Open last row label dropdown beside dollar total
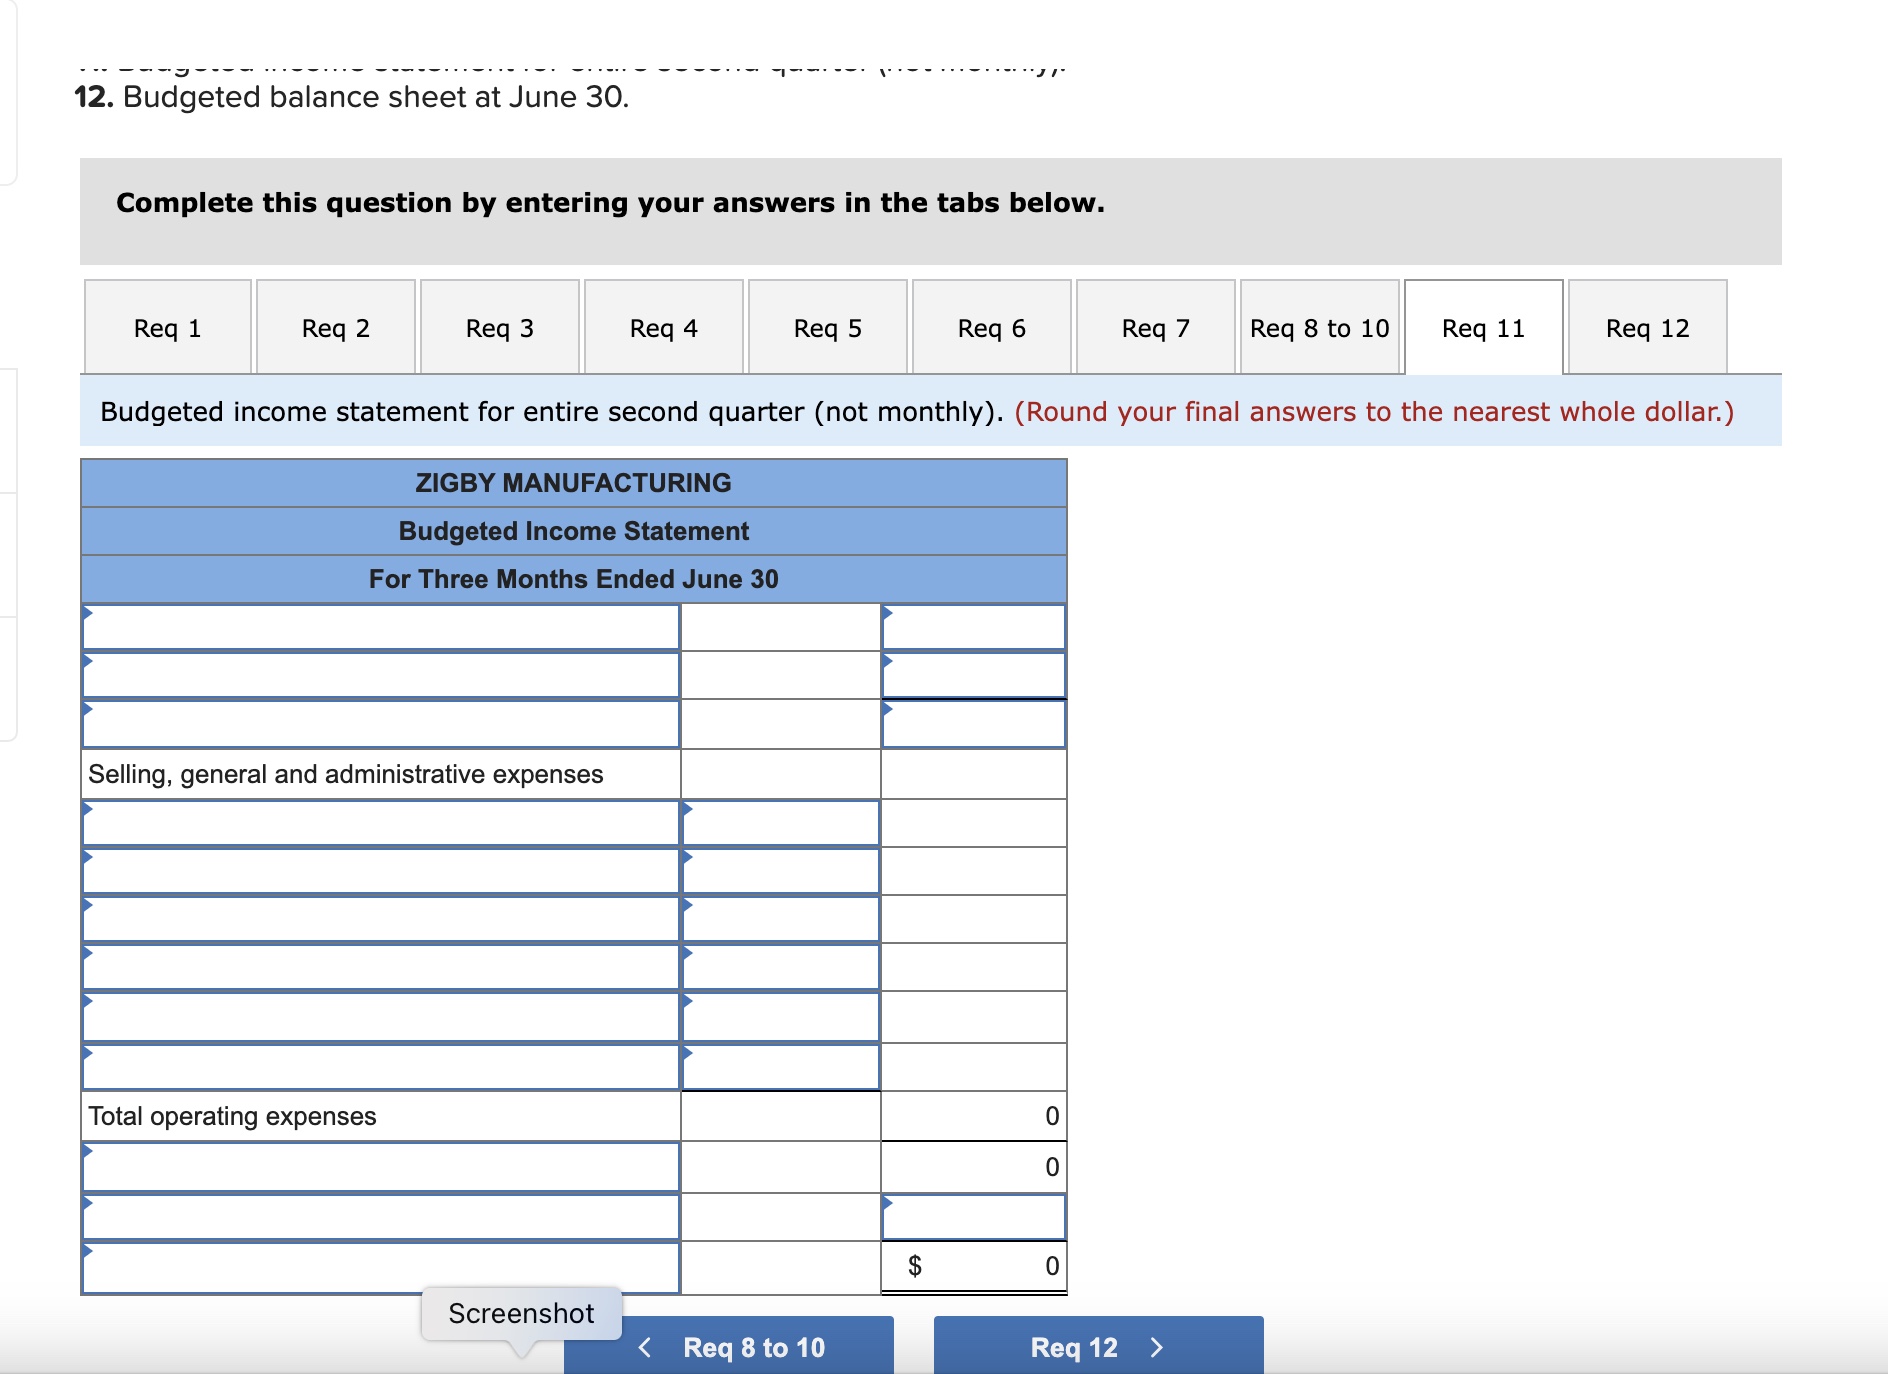 coord(381,1268)
